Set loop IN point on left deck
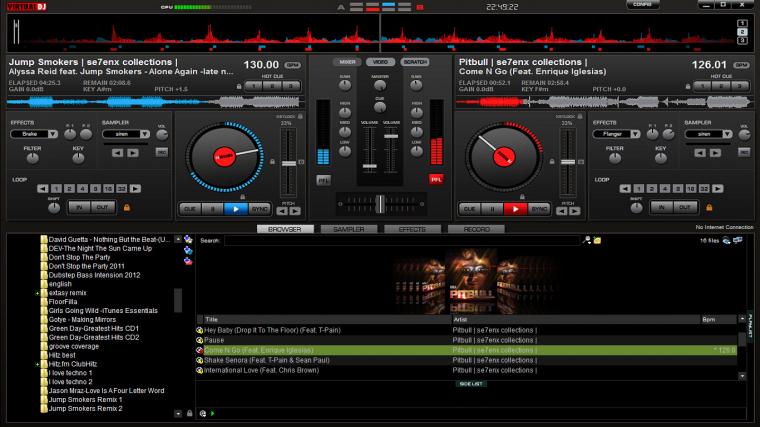Image resolution: width=760 pixels, height=427 pixels. click(79, 207)
